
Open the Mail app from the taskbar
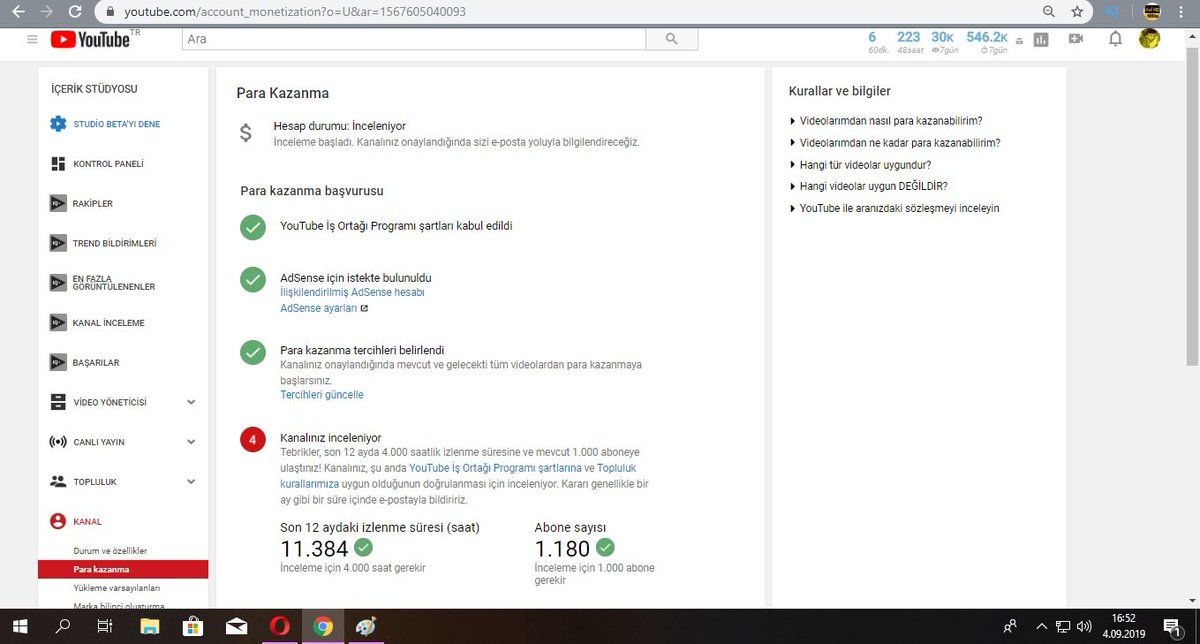[x=236, y=626]
